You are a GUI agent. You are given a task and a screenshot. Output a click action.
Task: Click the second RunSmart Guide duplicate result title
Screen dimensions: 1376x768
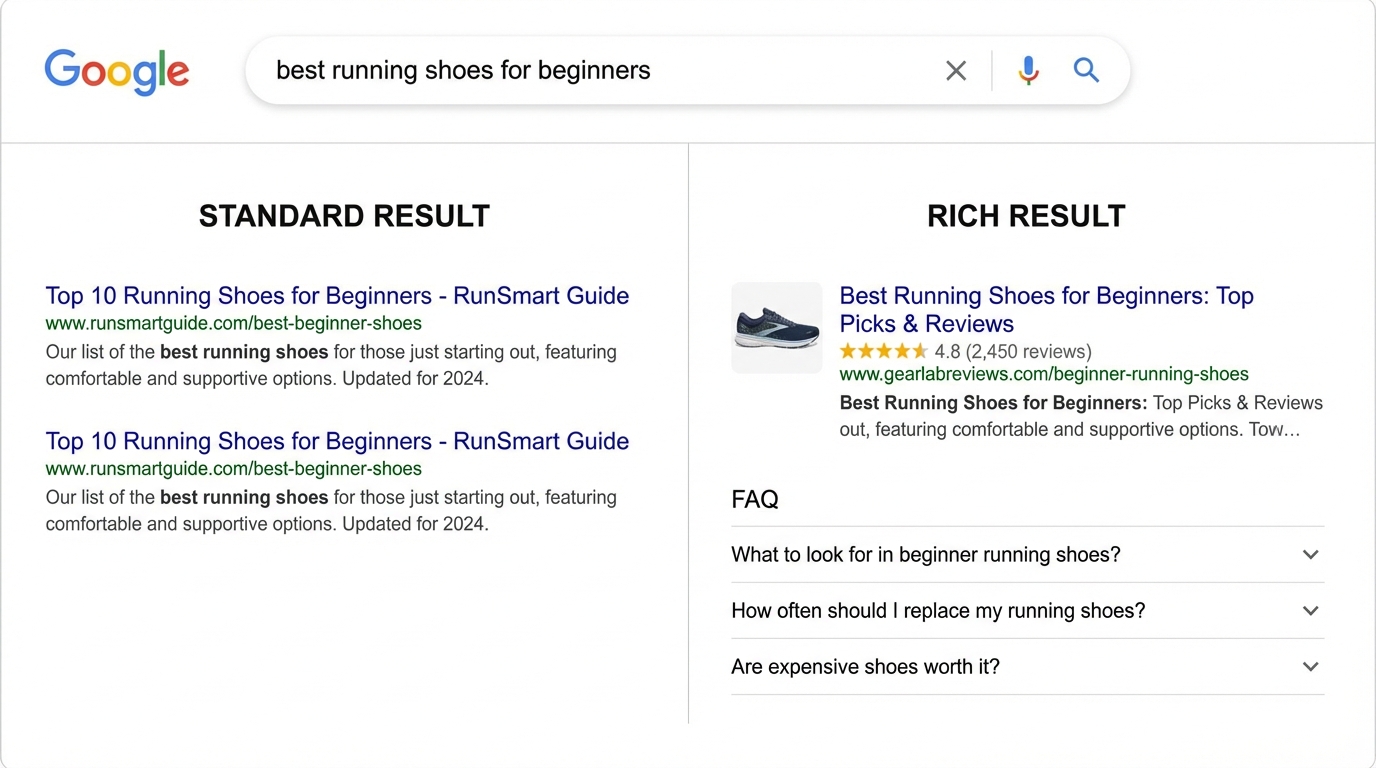coord(336,441)
